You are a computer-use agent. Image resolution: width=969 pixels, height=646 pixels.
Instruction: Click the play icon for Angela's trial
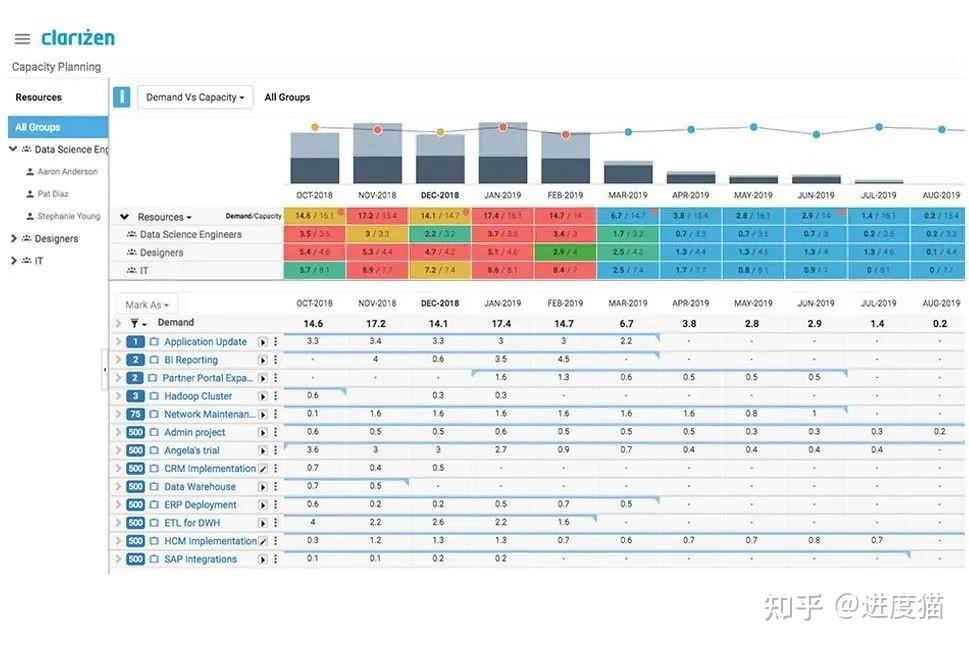click(x=263, y=451)
